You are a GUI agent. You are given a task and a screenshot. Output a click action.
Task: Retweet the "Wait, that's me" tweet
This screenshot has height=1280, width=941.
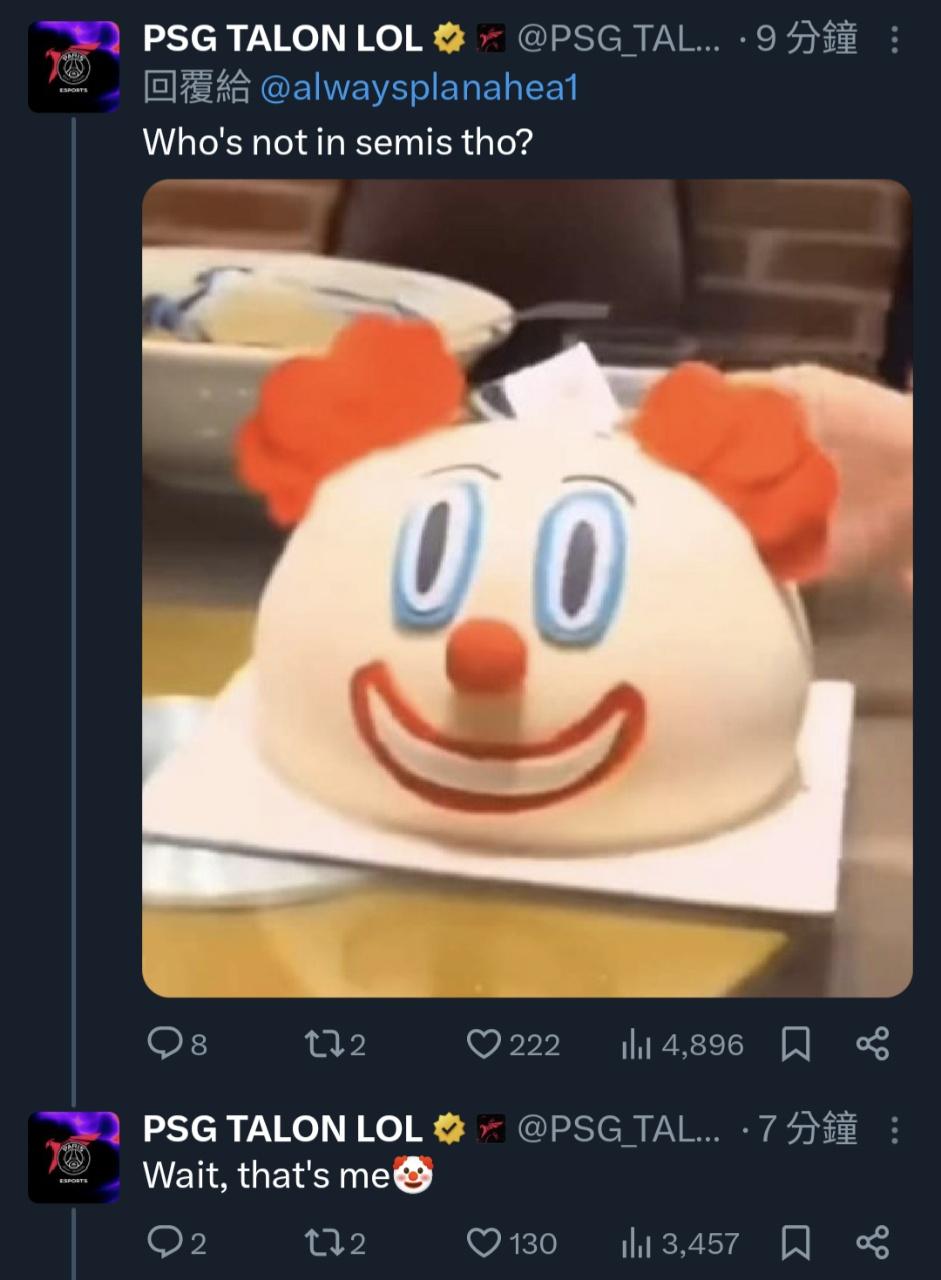321,1243
